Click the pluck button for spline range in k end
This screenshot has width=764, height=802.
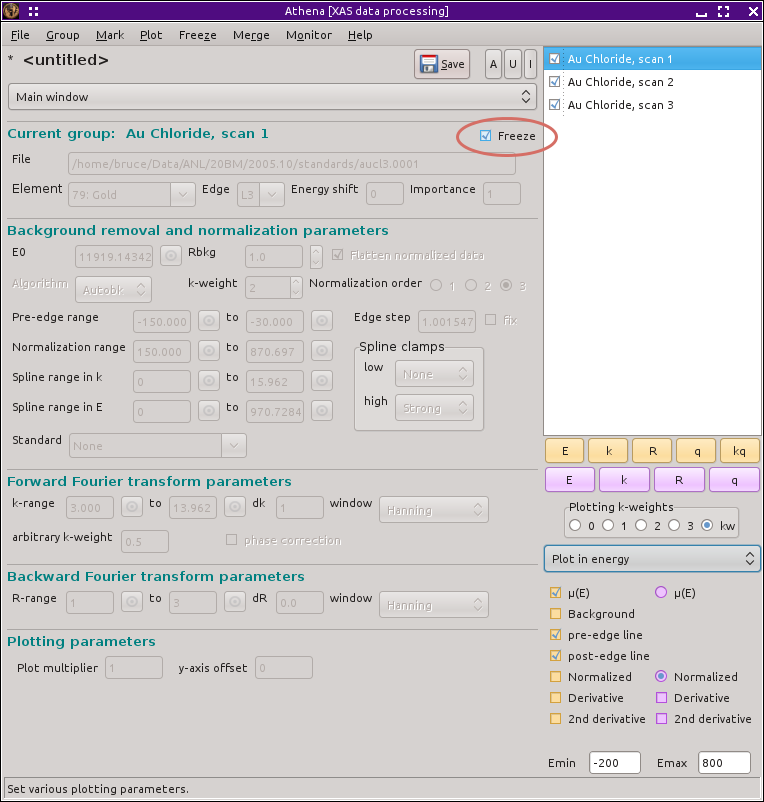click(322, 381)
